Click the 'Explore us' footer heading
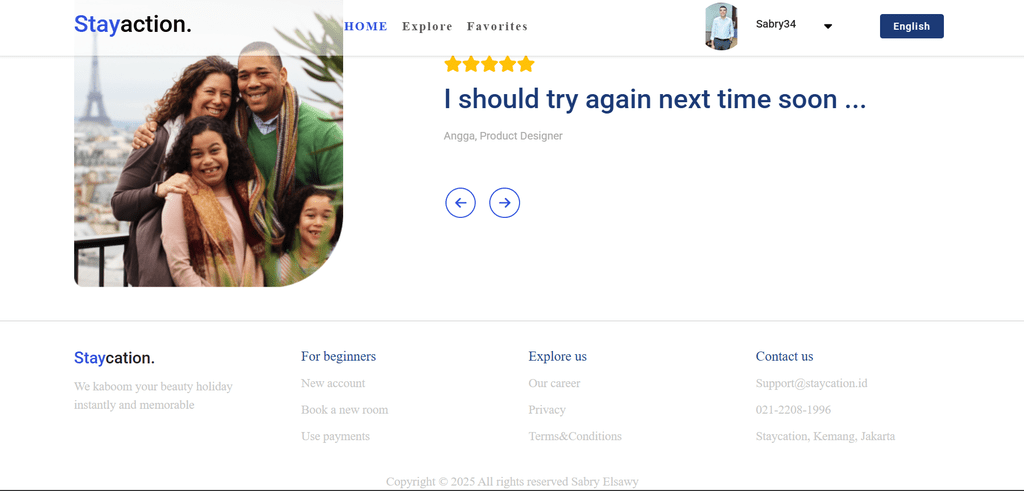The height and width of the screenshot is (491, 1024). click(x=557, y=356)
